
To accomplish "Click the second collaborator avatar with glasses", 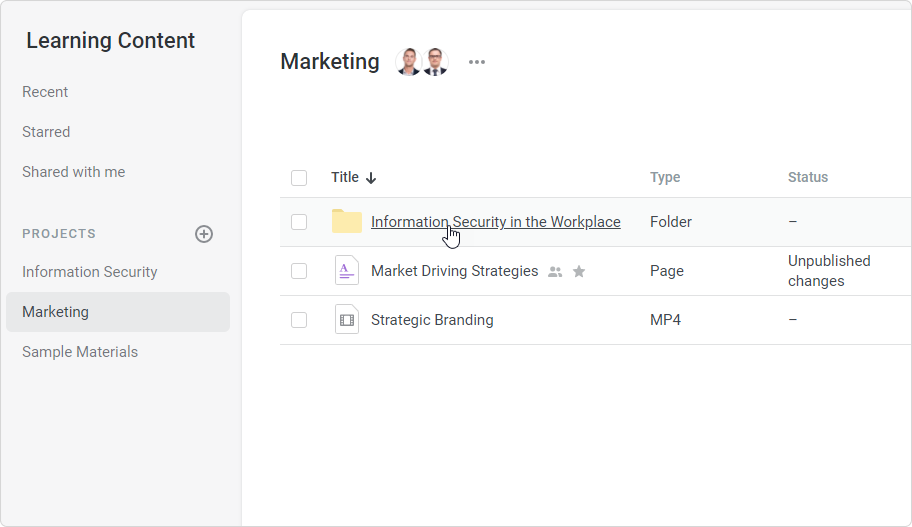I will point(435,62).
